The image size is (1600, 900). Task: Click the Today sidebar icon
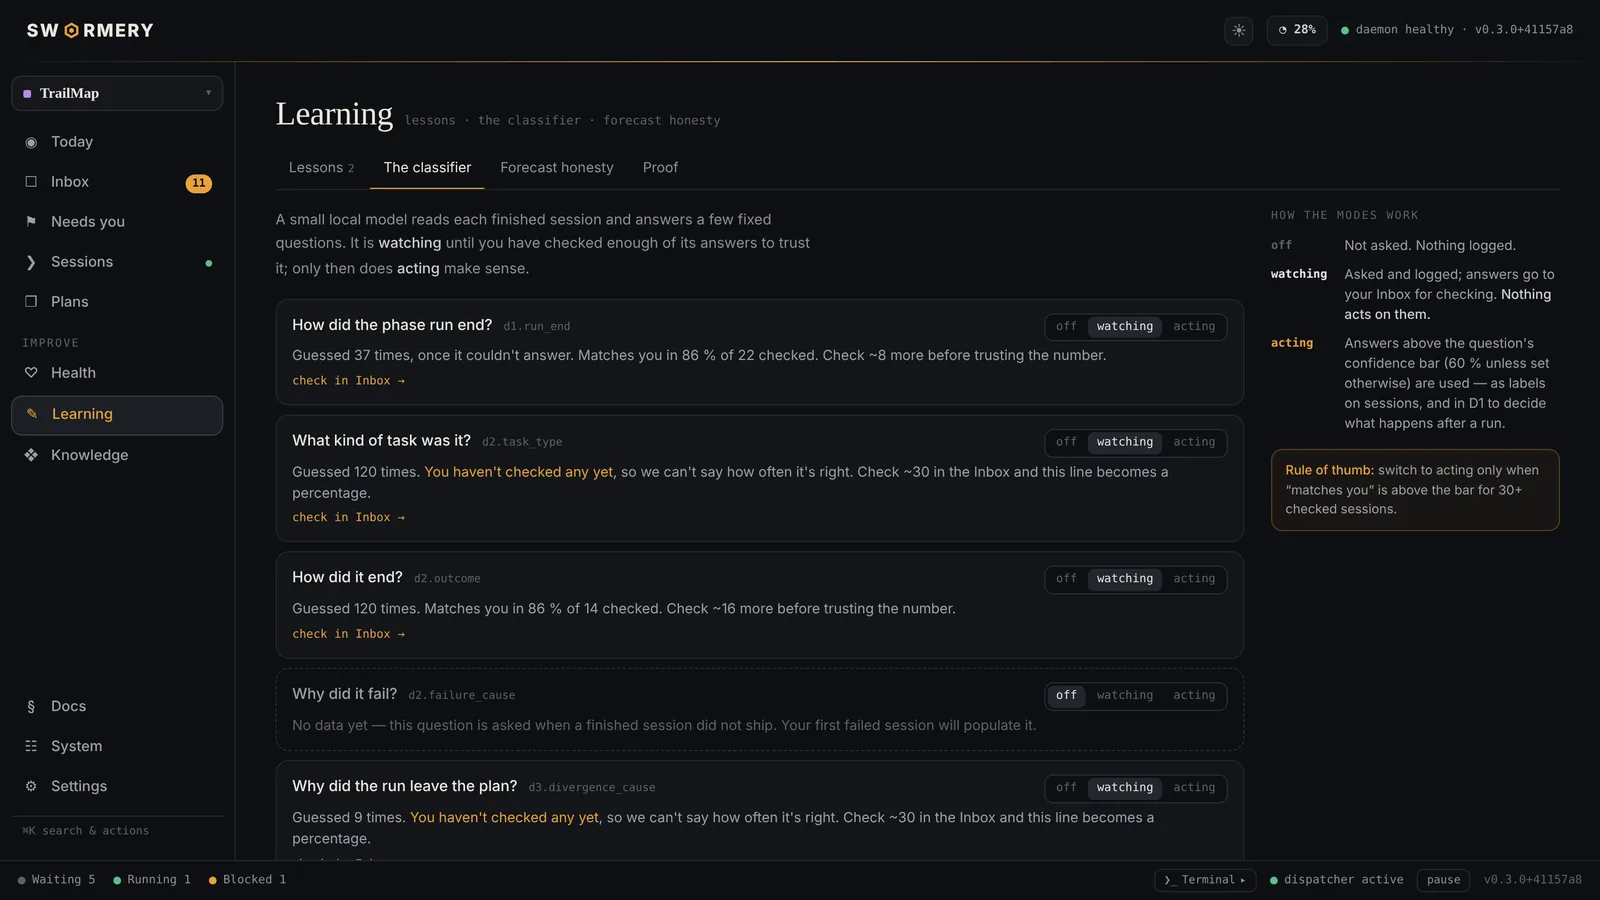click(31, 142)
